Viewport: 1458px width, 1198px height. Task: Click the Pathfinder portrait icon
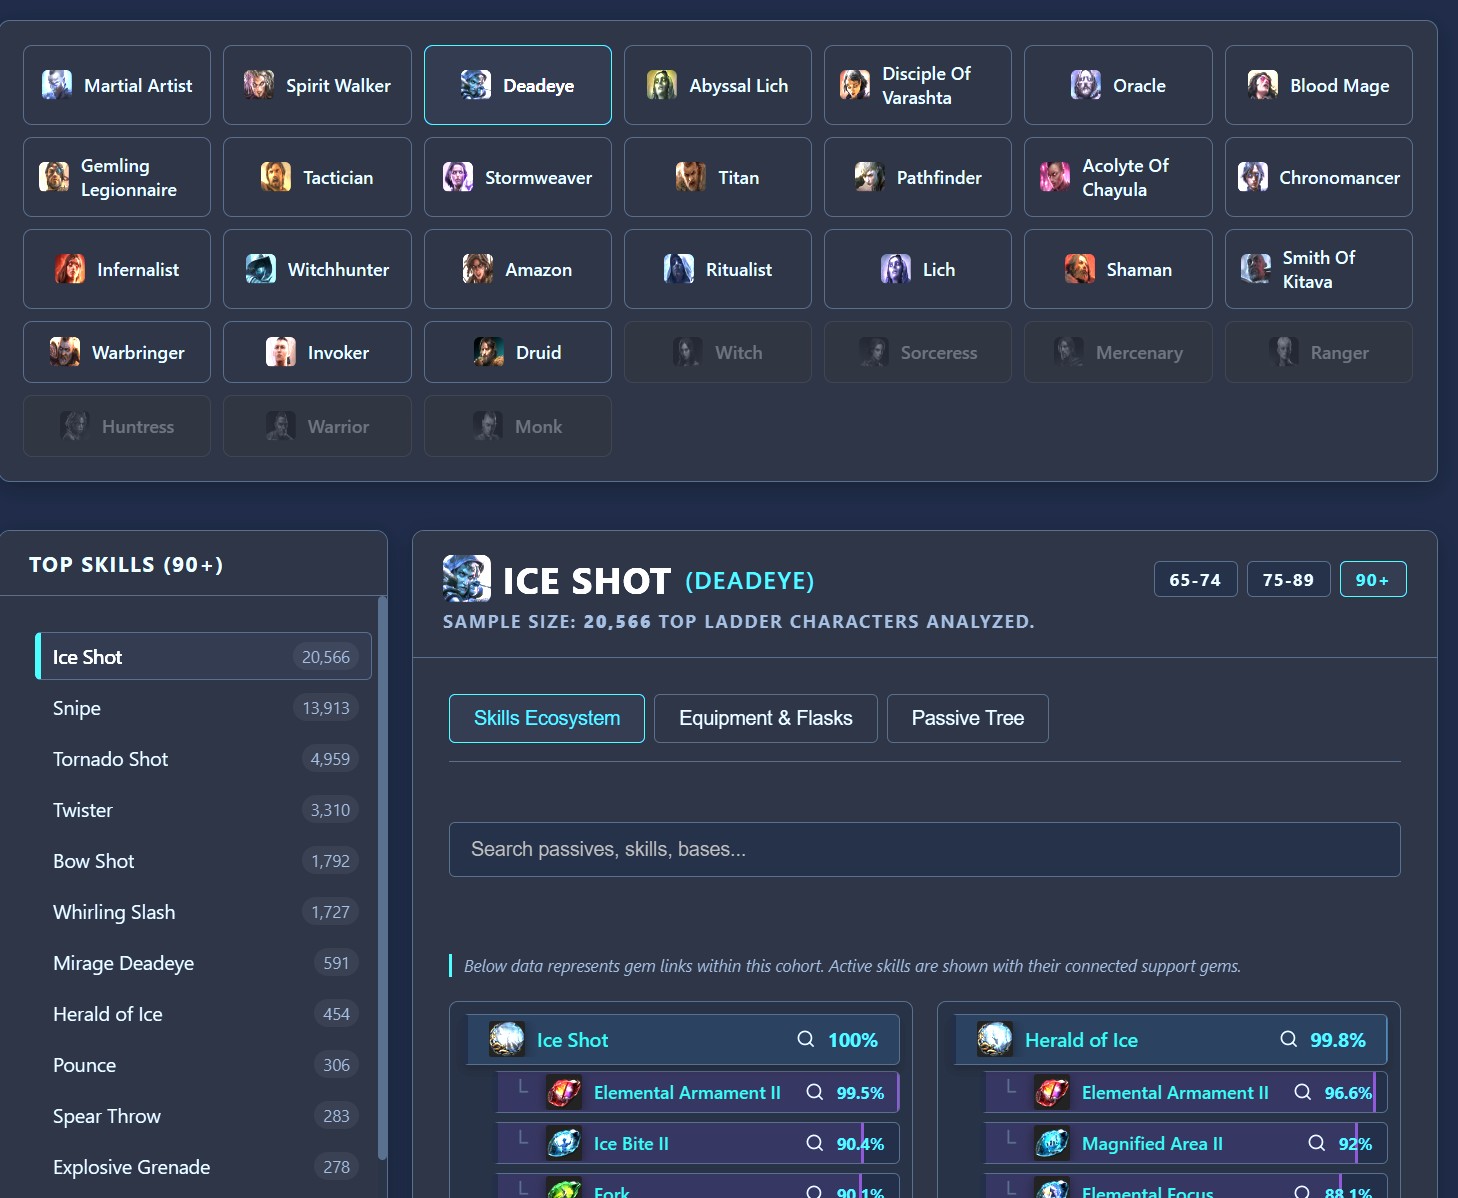(x=870, y=177)
